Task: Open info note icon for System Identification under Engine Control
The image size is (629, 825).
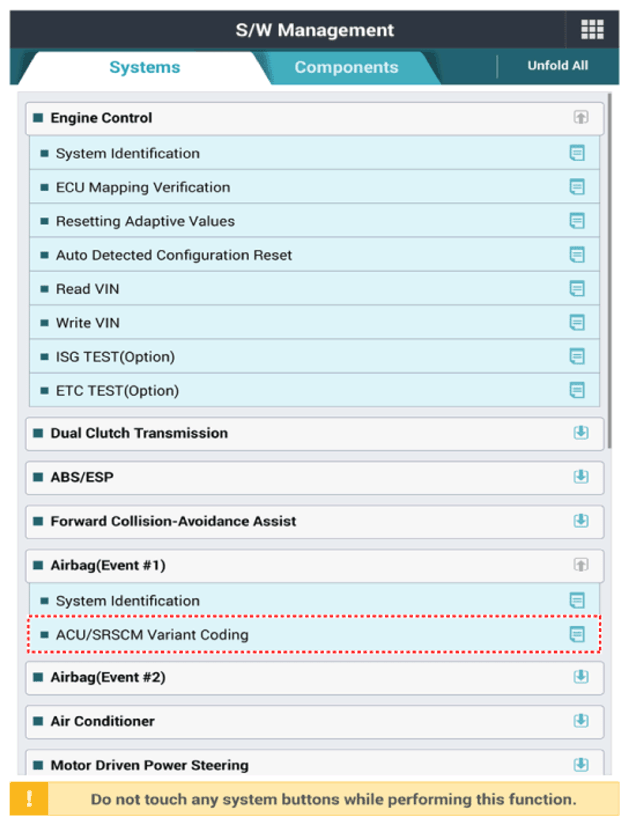Action: coord(577,153)
